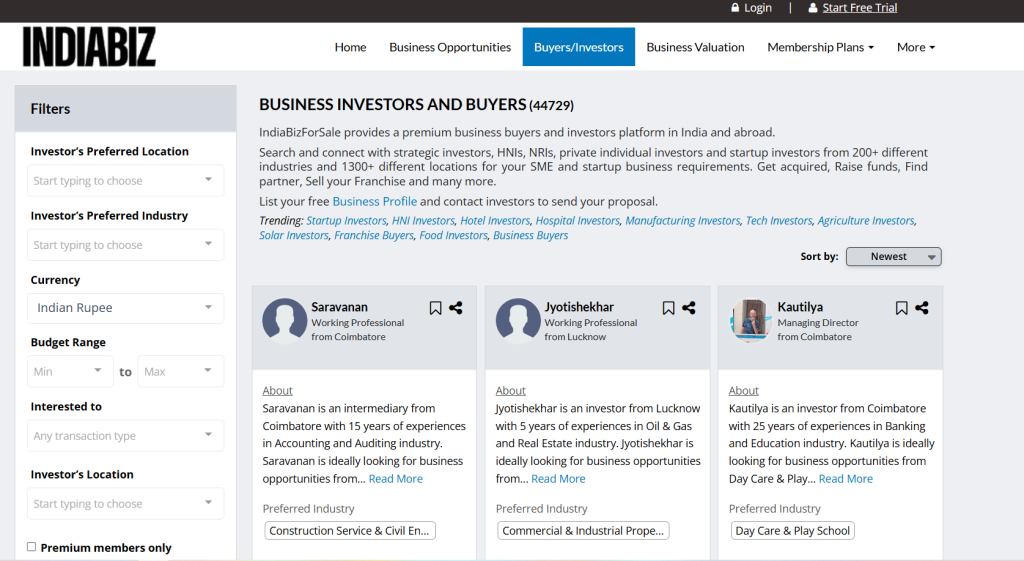Open the Budget Range Min dropdown
Image resolution: width=1024 pixels, height=561 pixels.
click(70, 371)
